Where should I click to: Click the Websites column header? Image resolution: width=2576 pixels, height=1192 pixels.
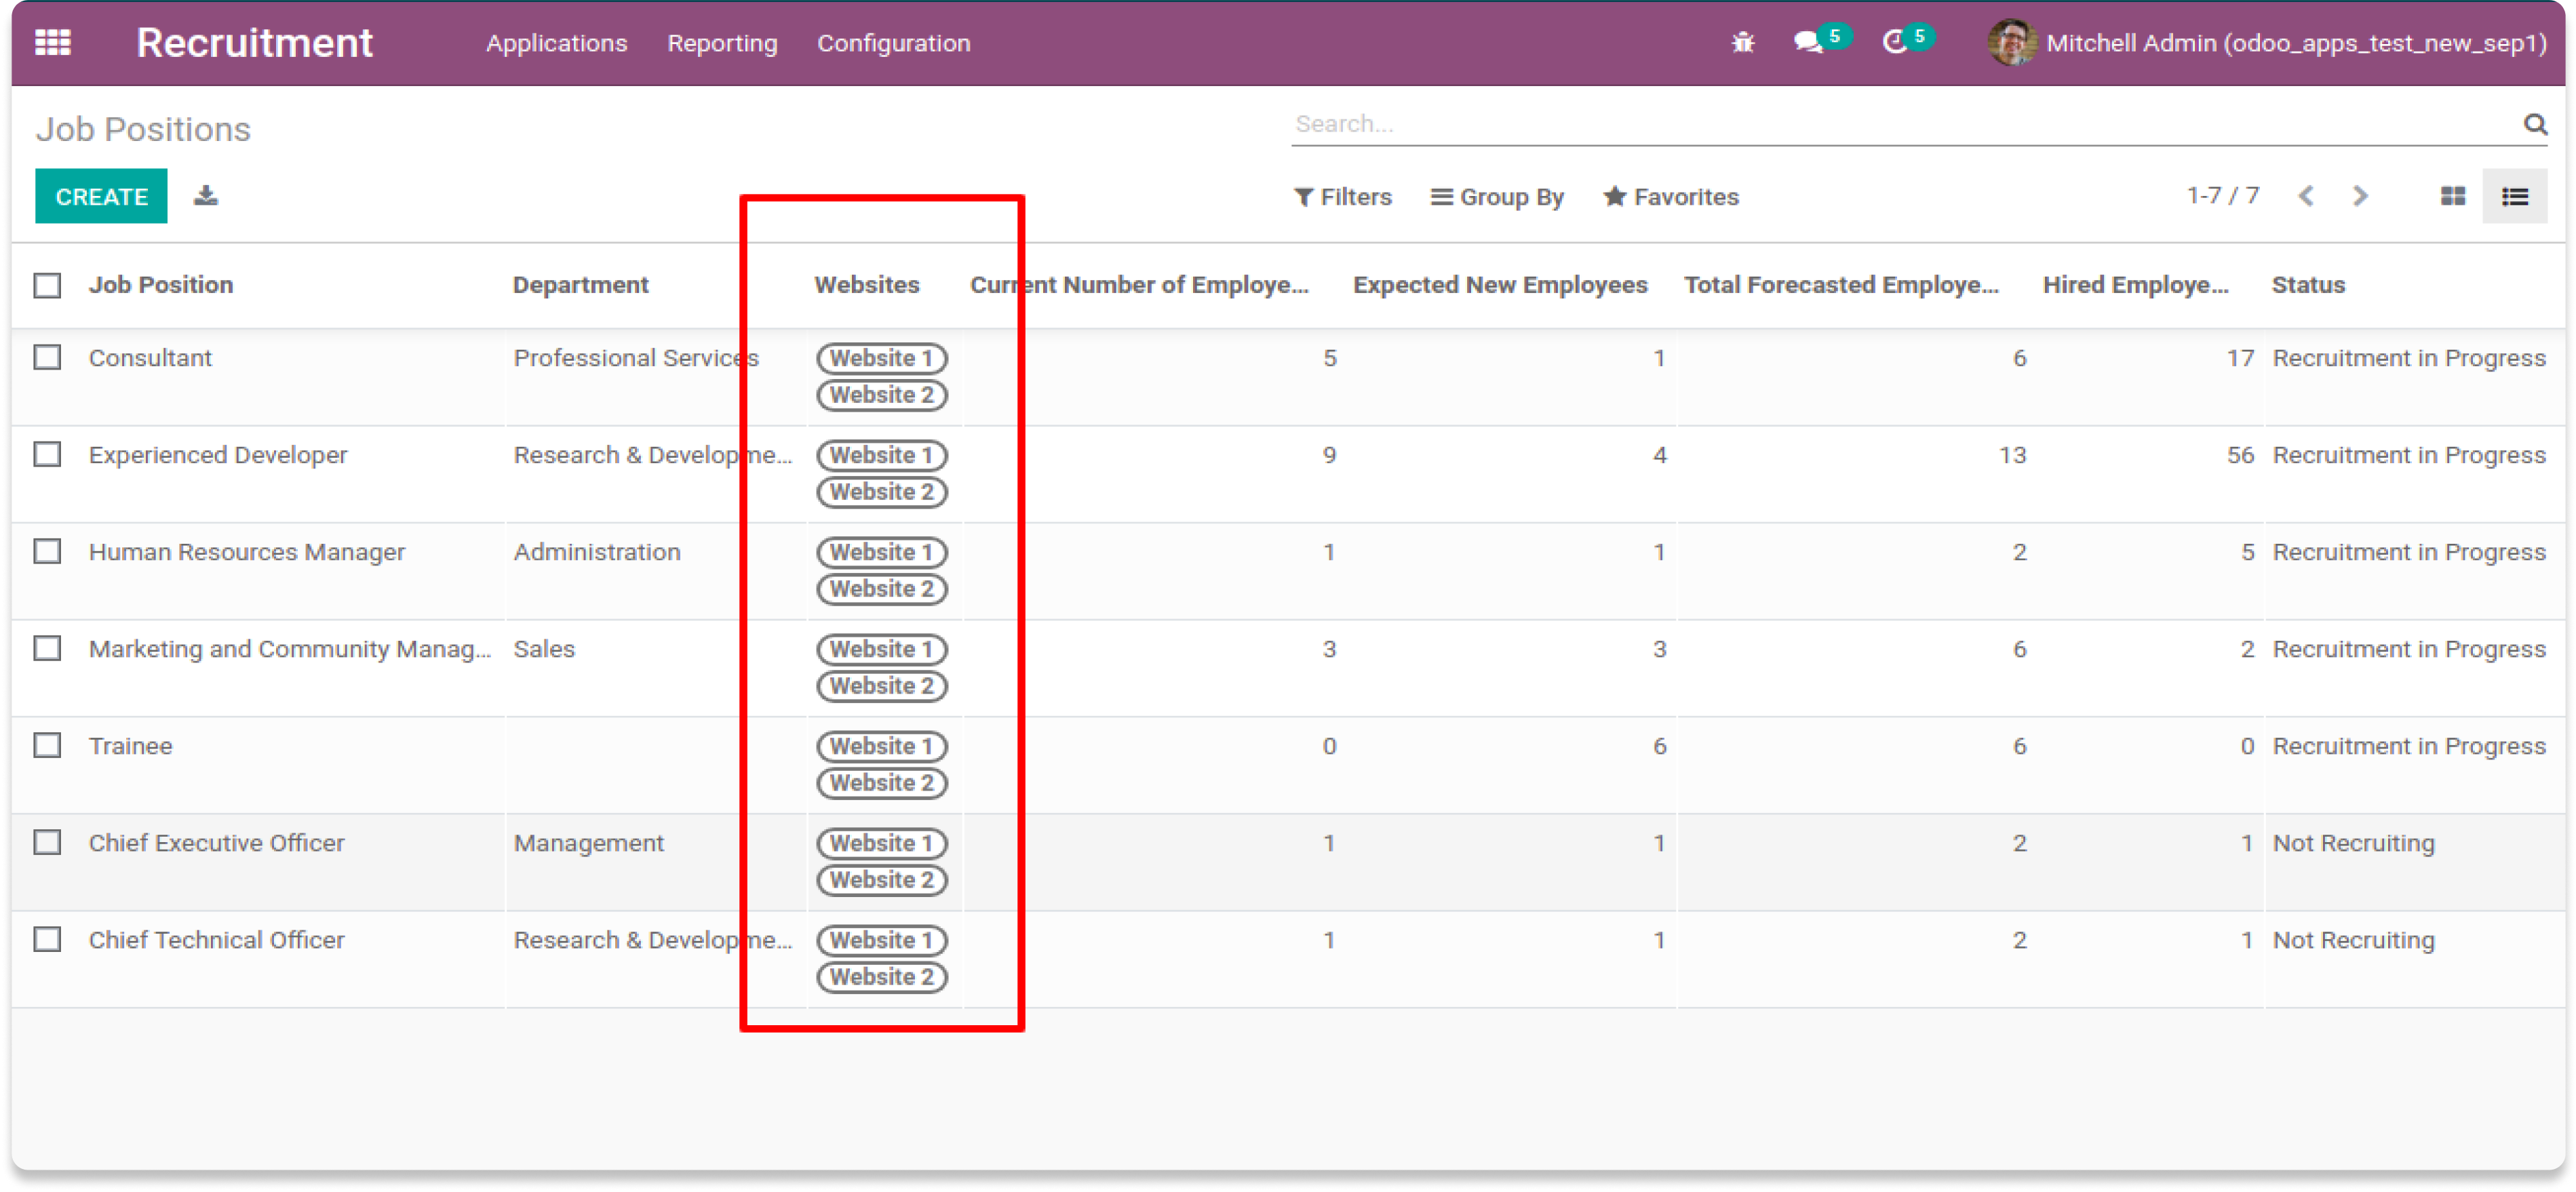tap(866, 285)
